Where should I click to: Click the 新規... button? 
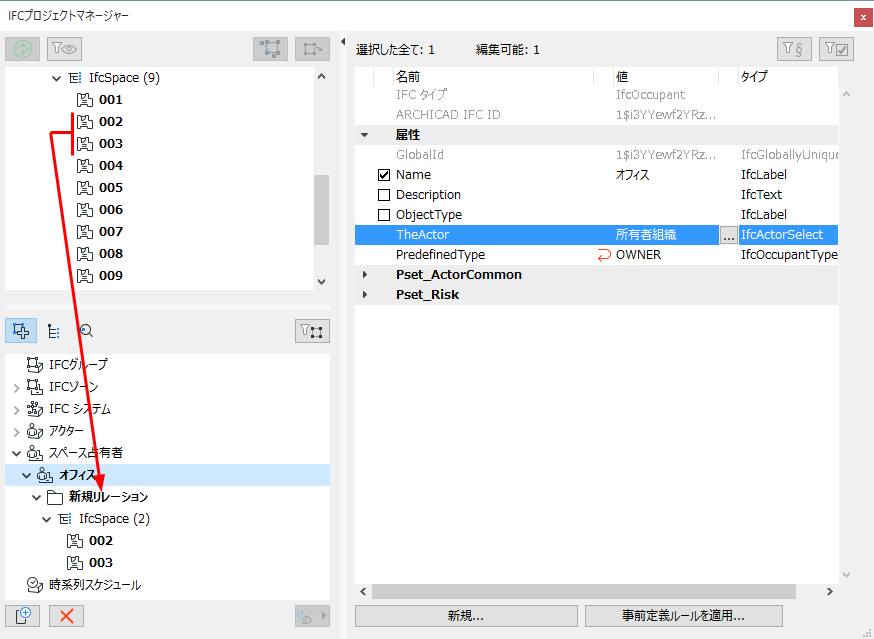(x=466, y=616)
